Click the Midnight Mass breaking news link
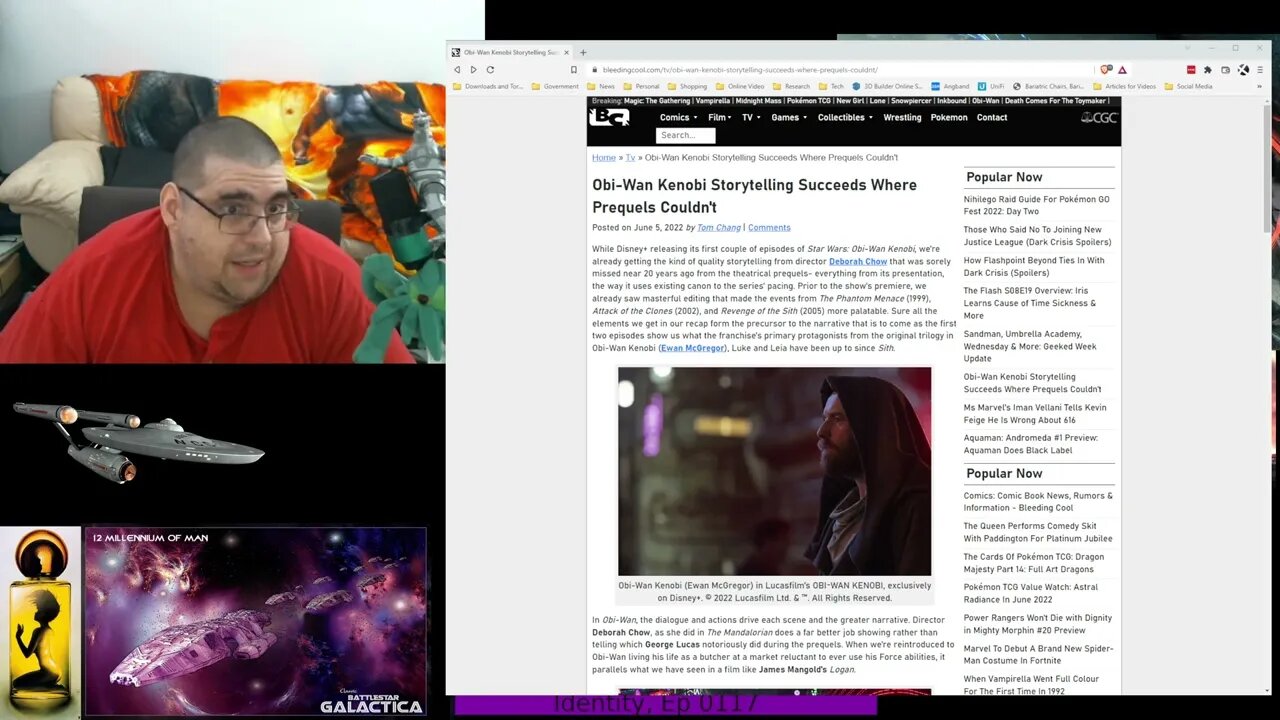Image resolution: width=1280 pixels, height=720 pixels. click(x=758, y=101)
